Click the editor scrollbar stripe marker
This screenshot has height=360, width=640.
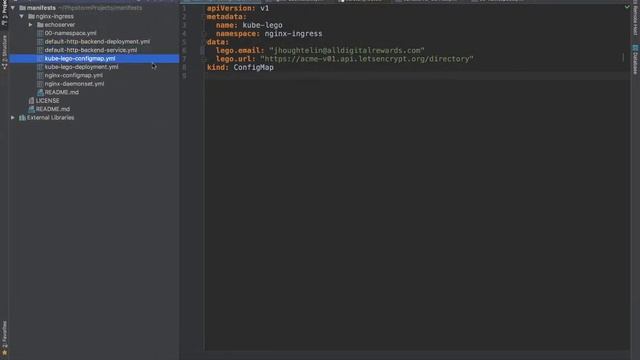tap(623, 58)
